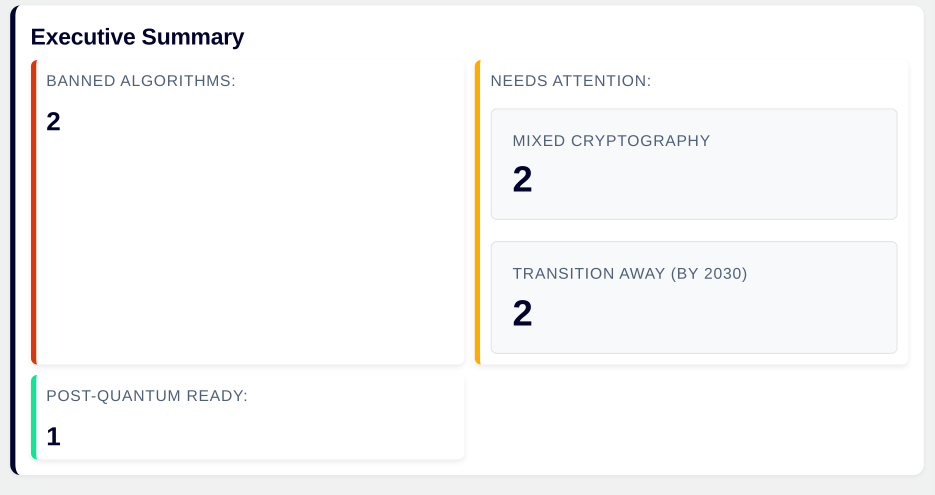935x495 pixels.
Task: Click the green accent bar on Post-Quantum Ready
Action: pyautogui.click(x=34, y=418)
